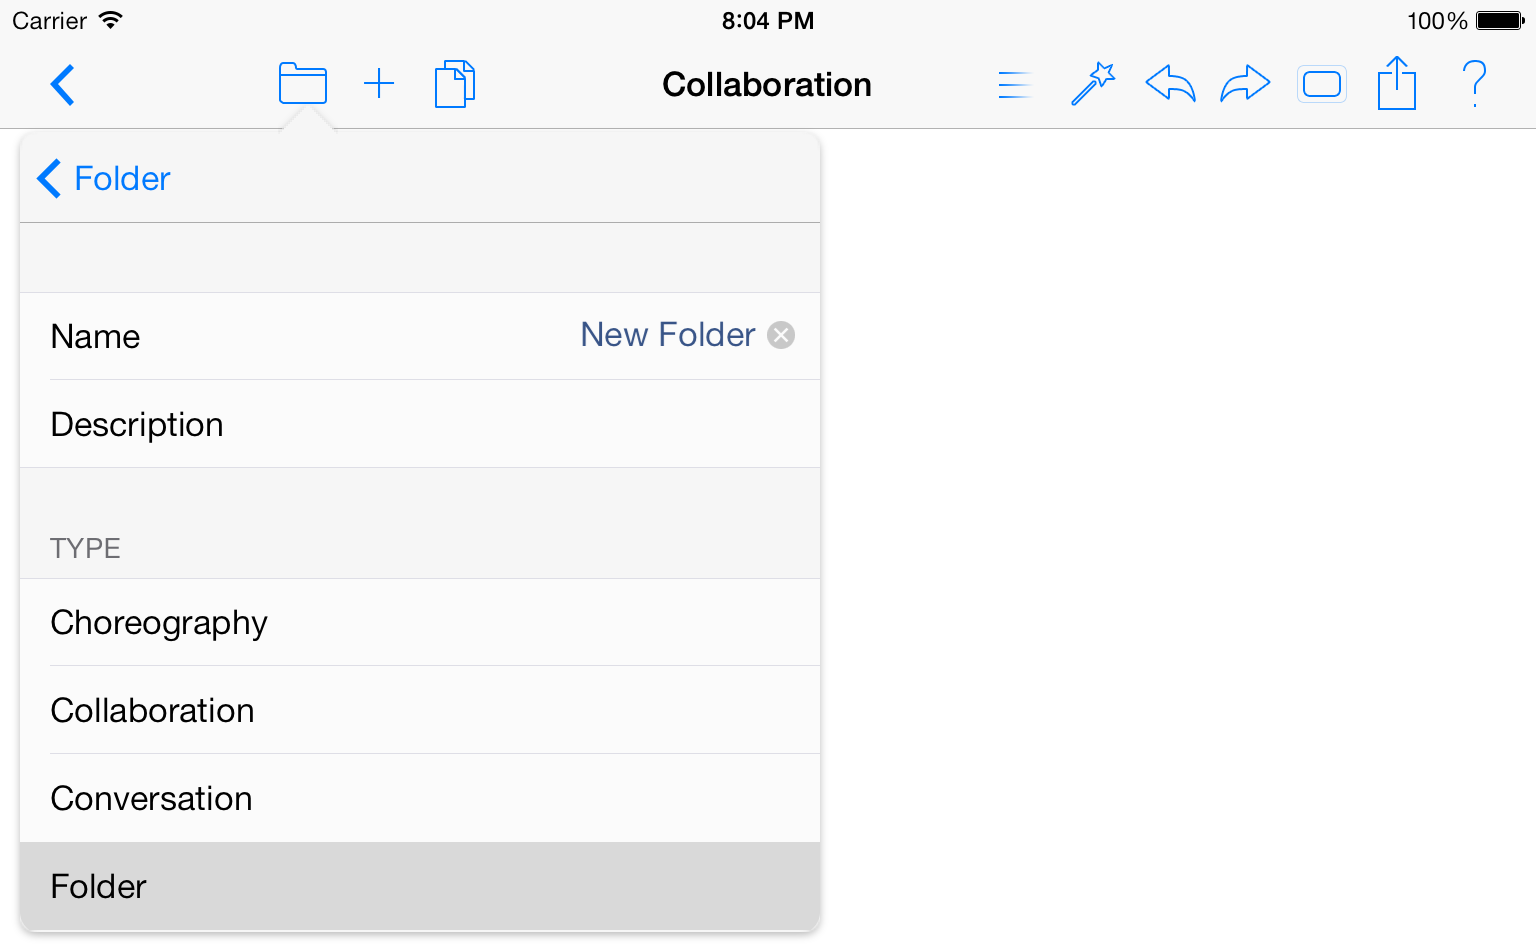Choose Collaboration type option

[420, 710]
